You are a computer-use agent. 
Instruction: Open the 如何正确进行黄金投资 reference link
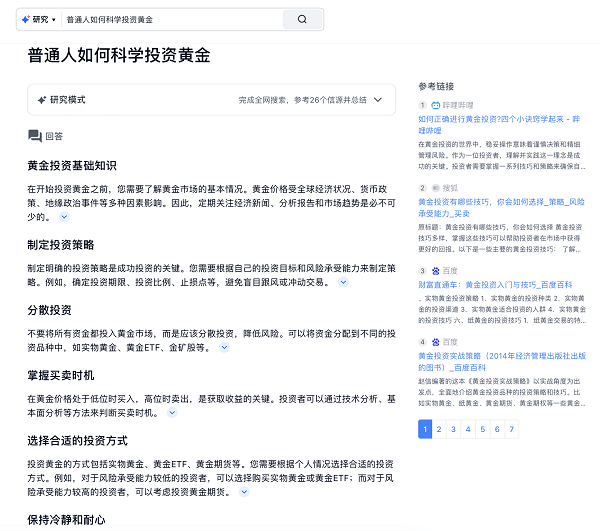500,124
